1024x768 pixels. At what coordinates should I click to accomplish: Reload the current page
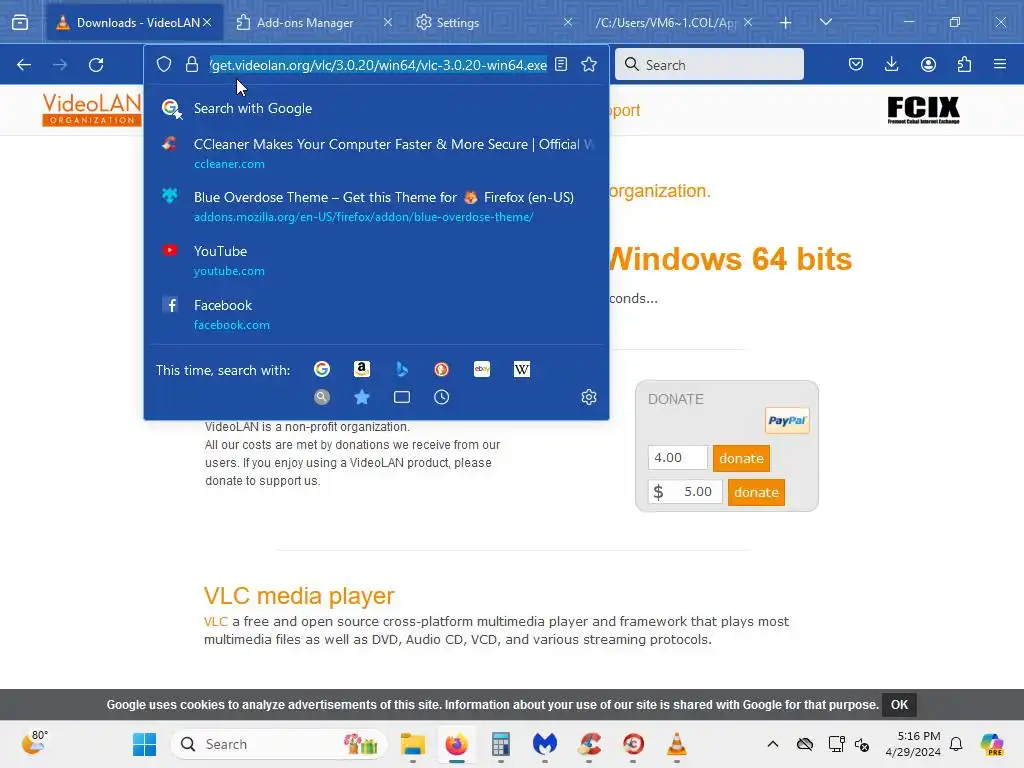coord(96,65)
